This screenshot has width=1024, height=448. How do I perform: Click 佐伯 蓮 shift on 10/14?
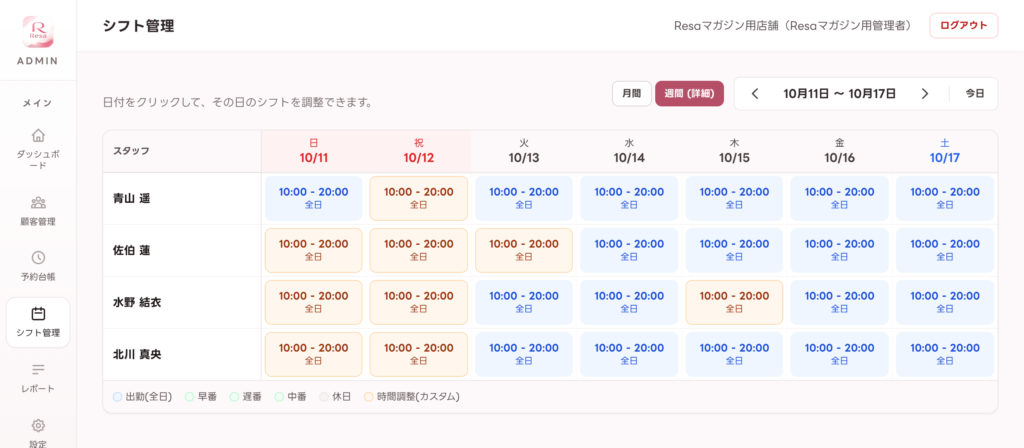click(x=629, y=250)
